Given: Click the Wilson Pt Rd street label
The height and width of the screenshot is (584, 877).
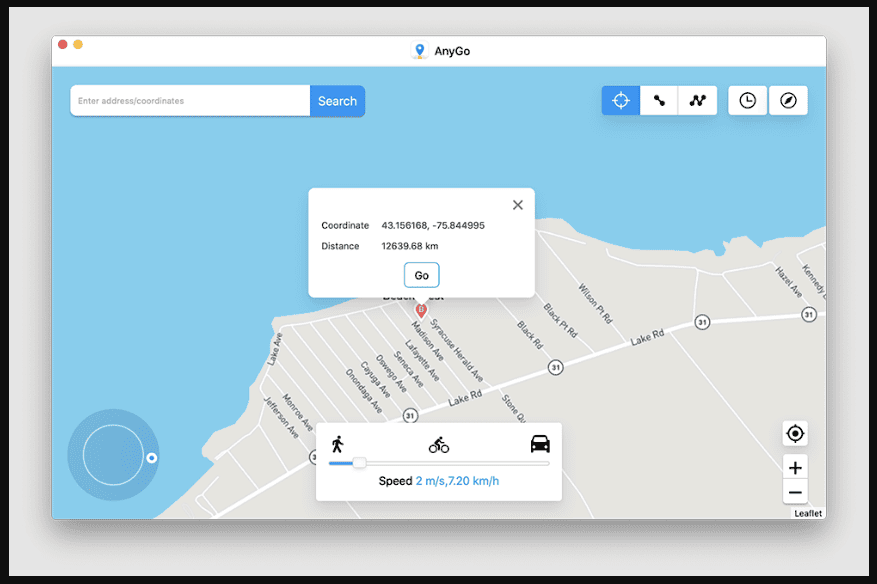Looking at the screenshot, I should click(595, 303).
